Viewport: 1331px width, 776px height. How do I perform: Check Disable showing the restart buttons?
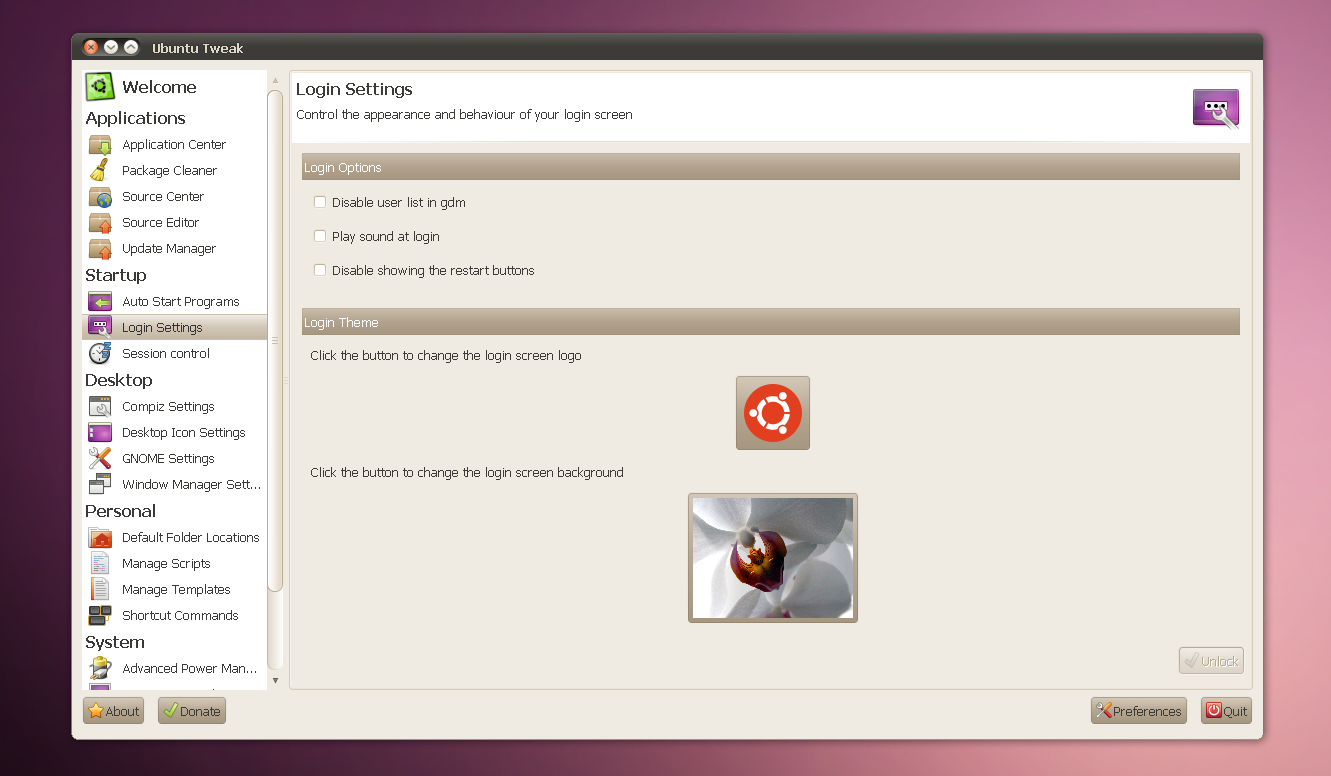[x=320, y=270]
